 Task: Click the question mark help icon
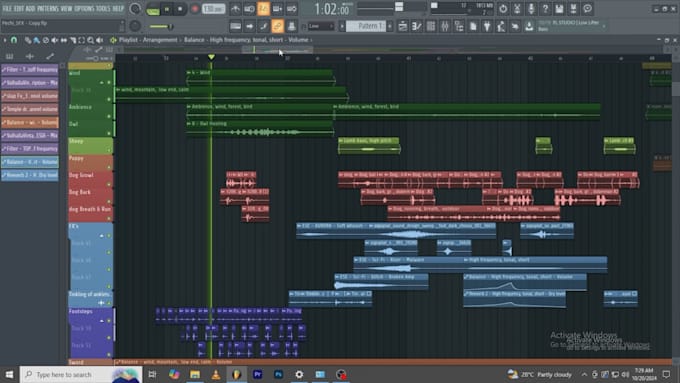point(545,8)
